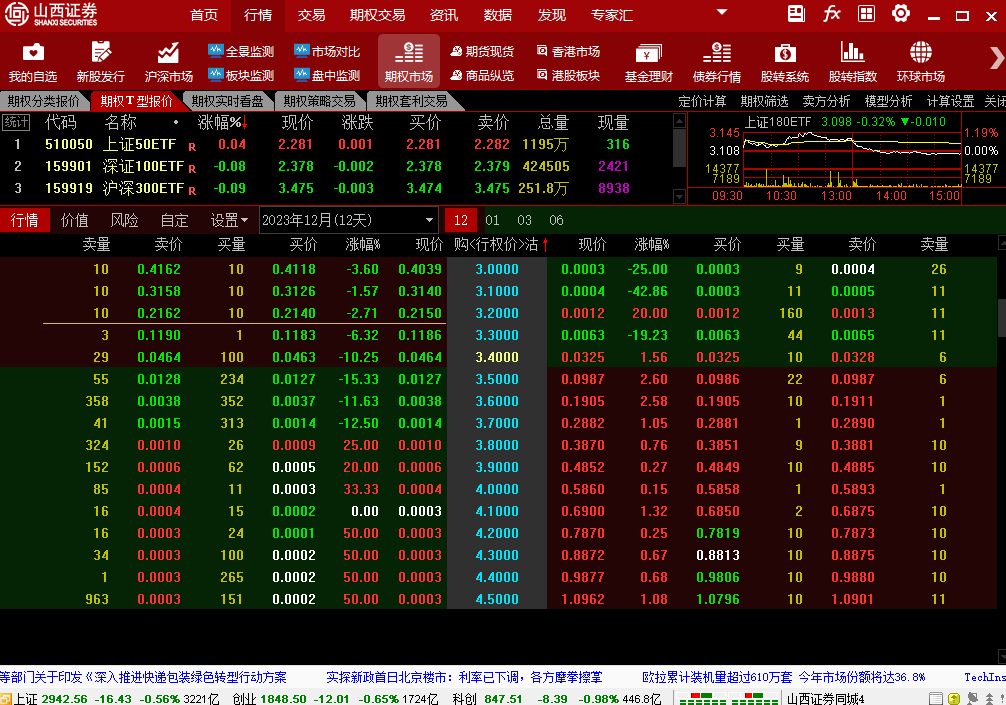The height and width of the screenshot is (705, 1006).
Task: Click 上证 index value in status bar
Action: (x=64, y=699)
